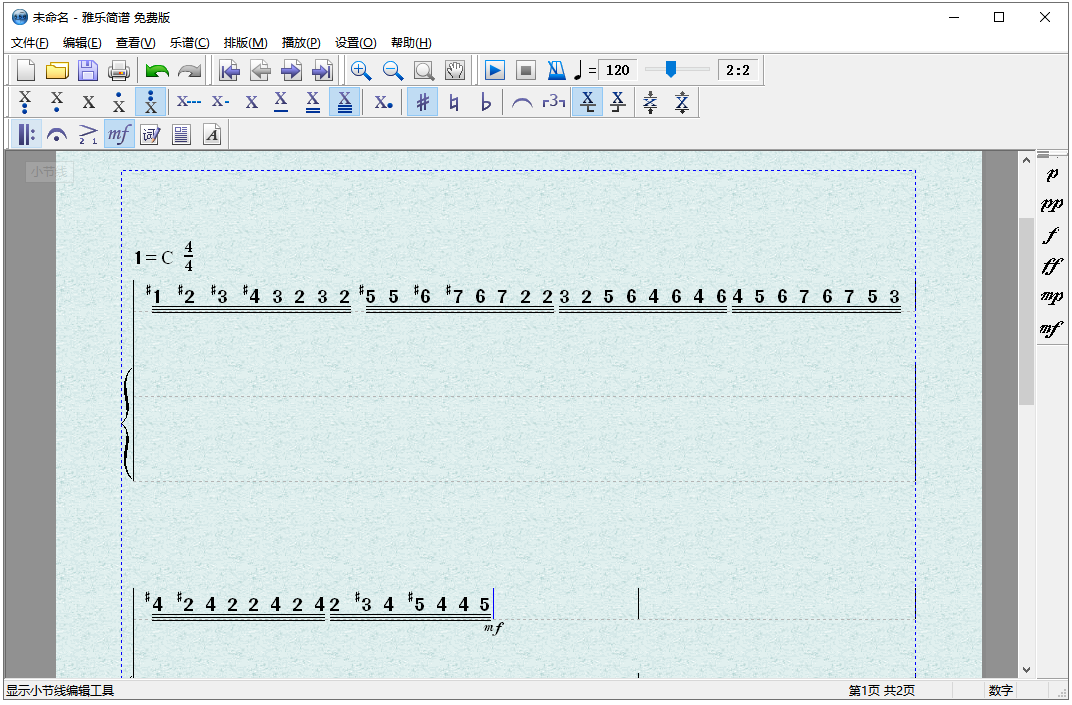Select the natural accidental tool
Viewport: 1072px width, 705px height.
click(454, 102)
